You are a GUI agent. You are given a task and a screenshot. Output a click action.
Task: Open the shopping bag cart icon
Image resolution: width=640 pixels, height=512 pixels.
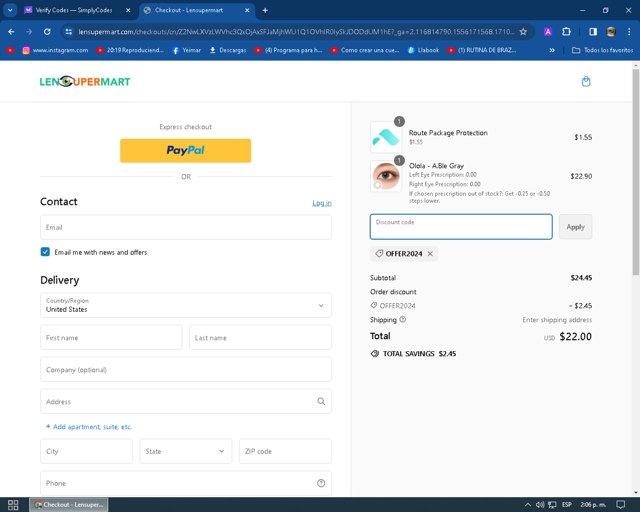[x=586, y=81]
